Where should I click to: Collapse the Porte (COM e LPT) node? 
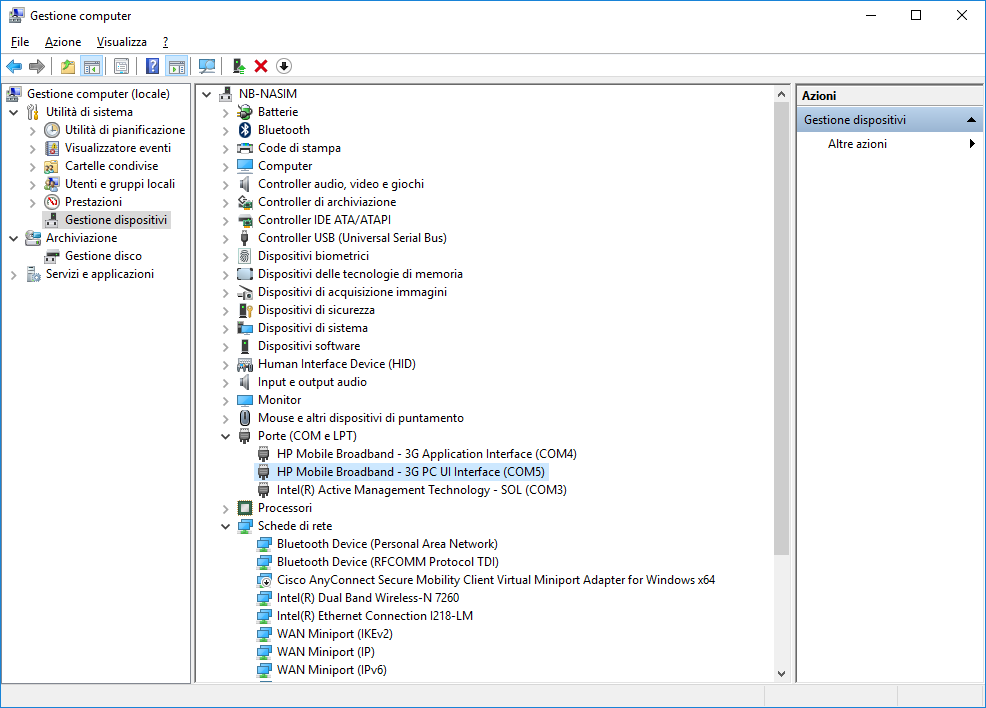(226, 436)
